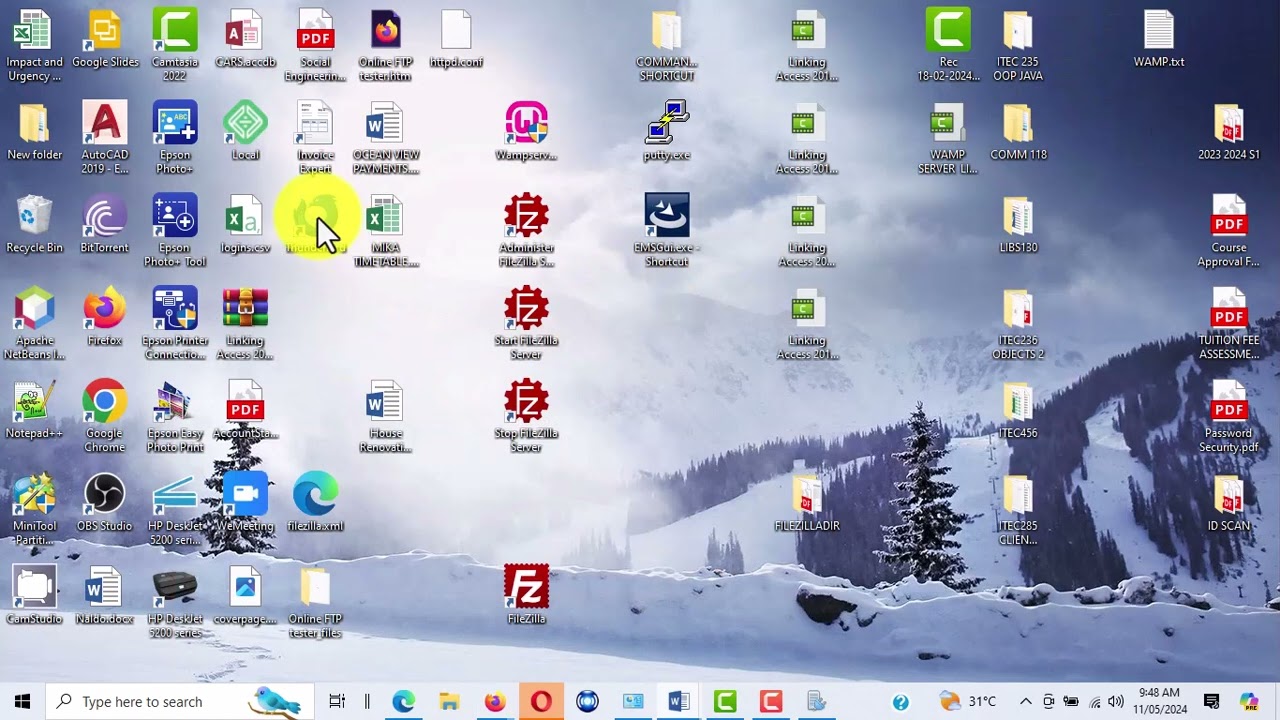The width and height of the screenshot is (1280, 720).
Task: Select the BitTorrent shortcut
Action: (105, 225)
